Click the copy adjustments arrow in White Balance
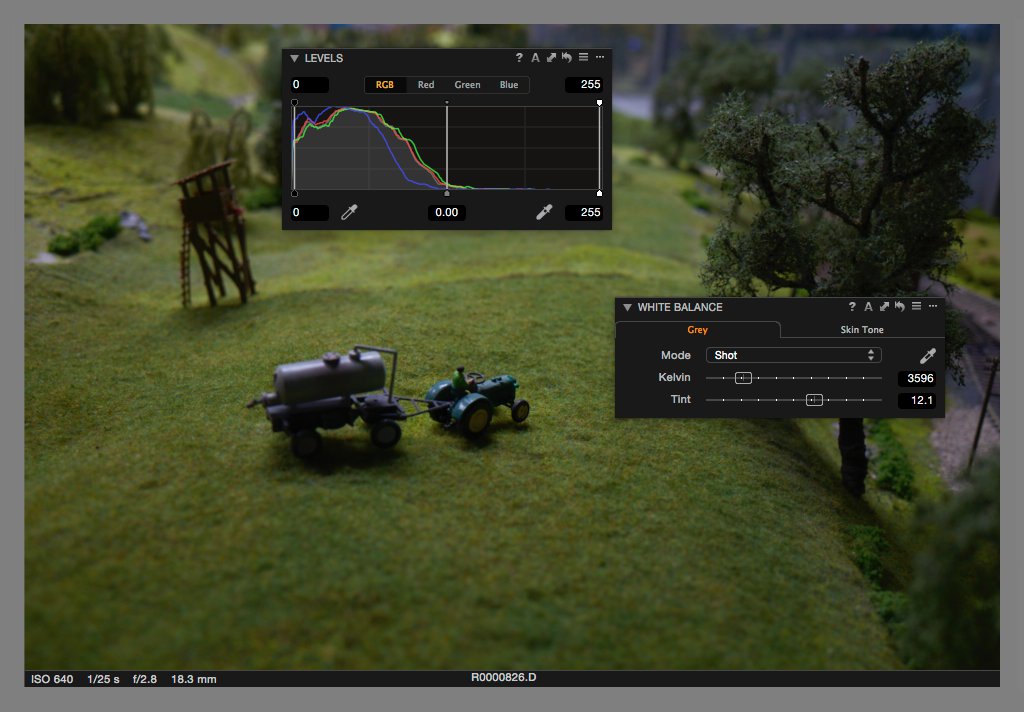1024x712 pixels. pyautogui.click(x=884, y=306)
